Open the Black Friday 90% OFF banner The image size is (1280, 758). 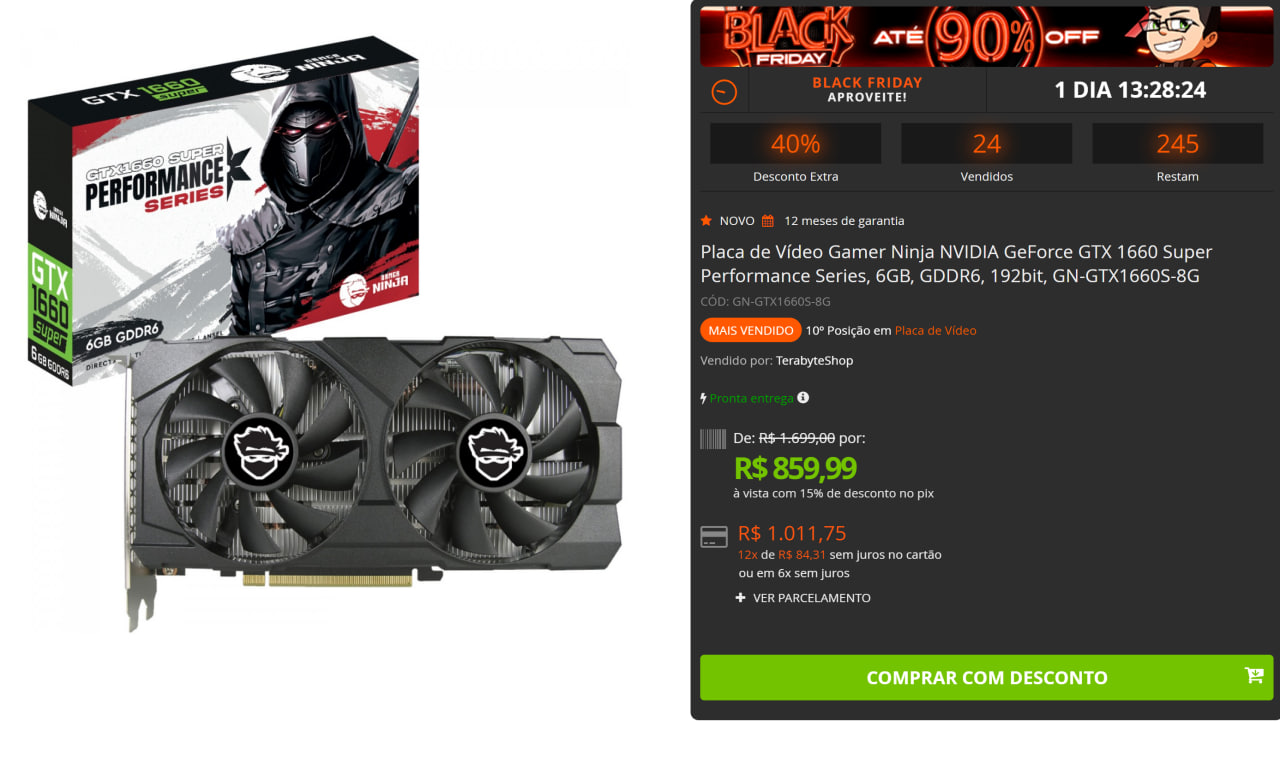click(986, 36)
